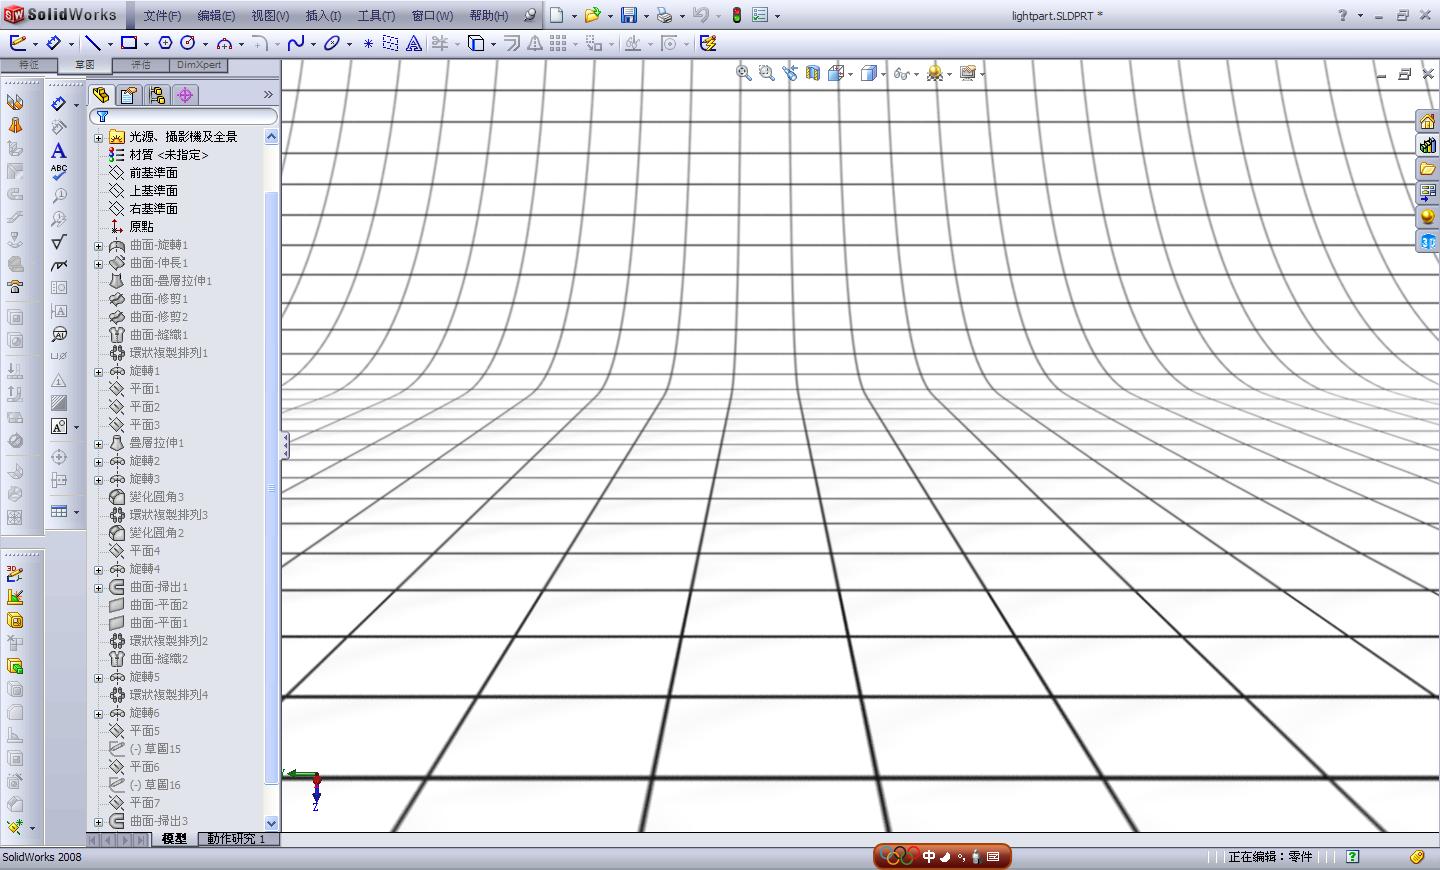The width and height of the screenshot is (1440, 870).
Task: Open the 编辑(E) menu
Action: [216, 16]
